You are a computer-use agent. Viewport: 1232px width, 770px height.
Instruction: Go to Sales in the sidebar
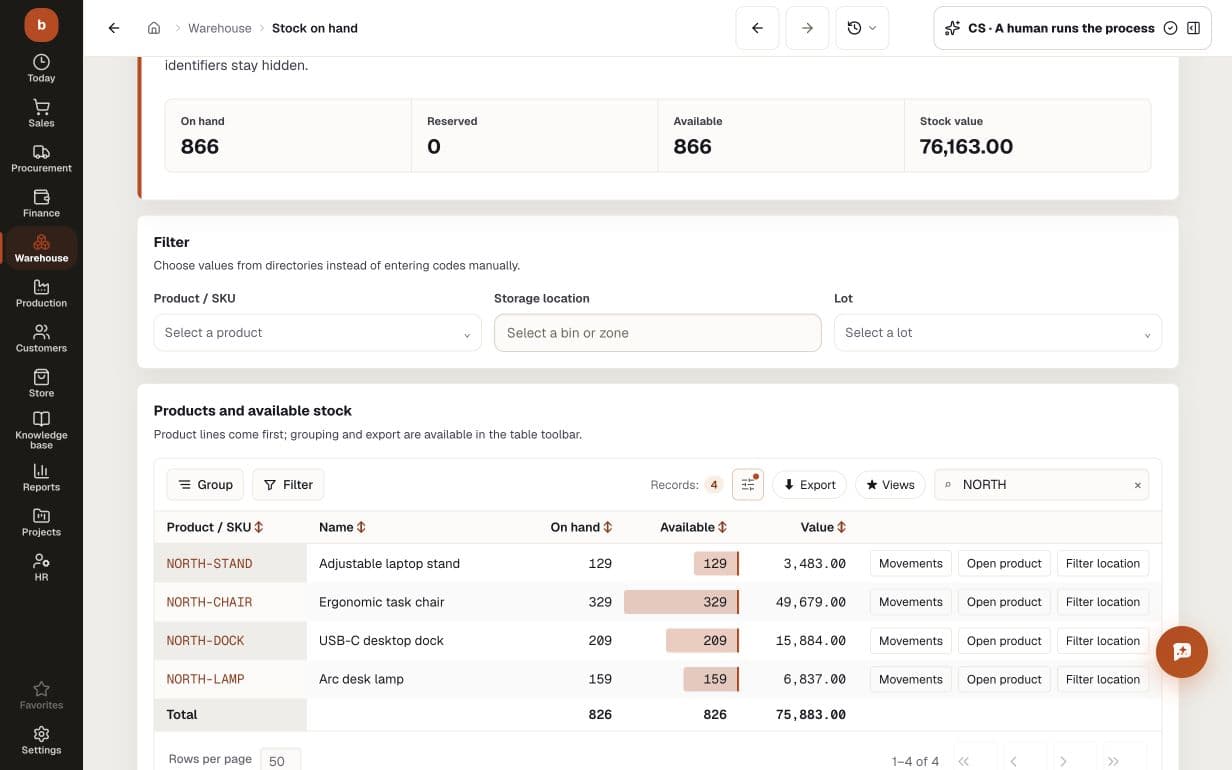pyautogui.click(x=41, y=113)
